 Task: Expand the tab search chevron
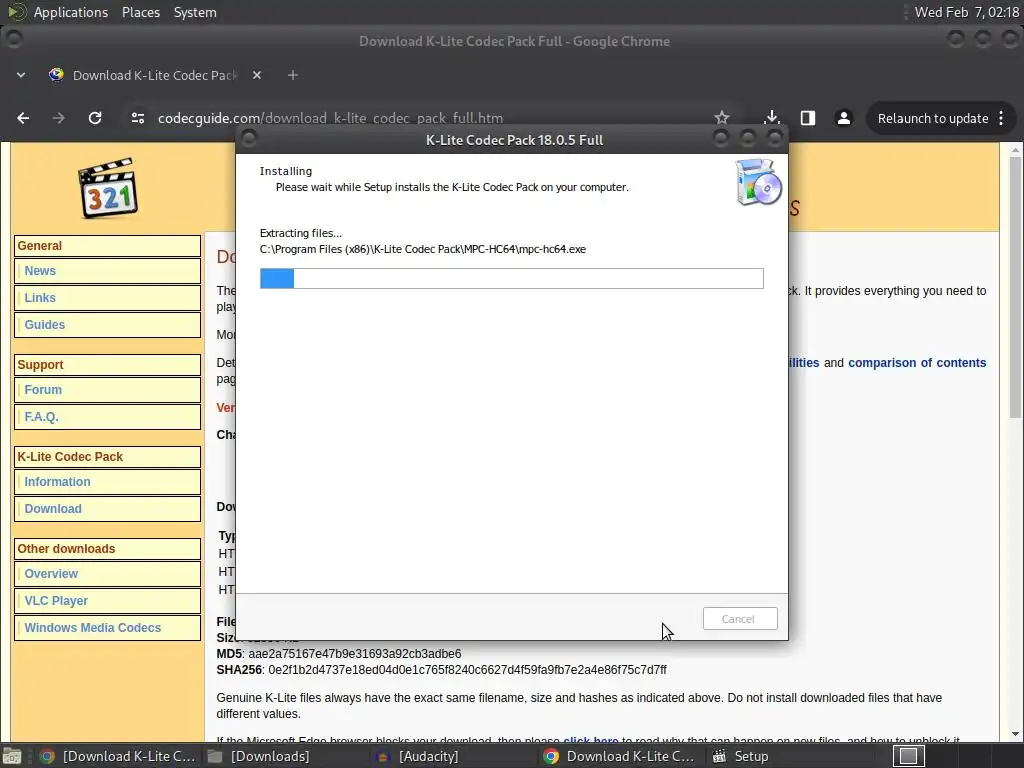(21, 75)
